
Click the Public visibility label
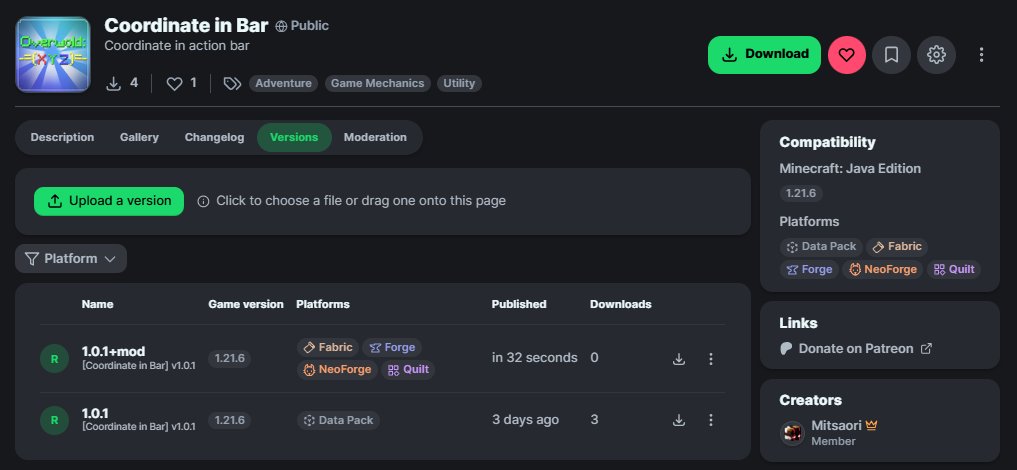point(302,26)
